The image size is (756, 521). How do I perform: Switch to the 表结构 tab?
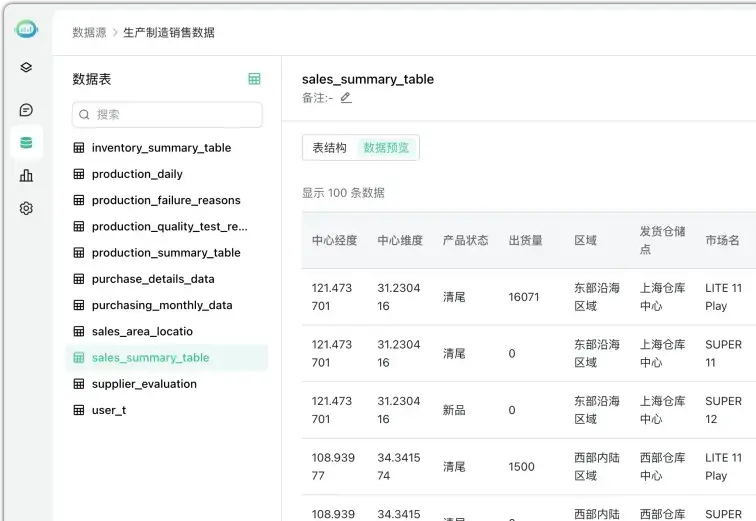[329, 148]
